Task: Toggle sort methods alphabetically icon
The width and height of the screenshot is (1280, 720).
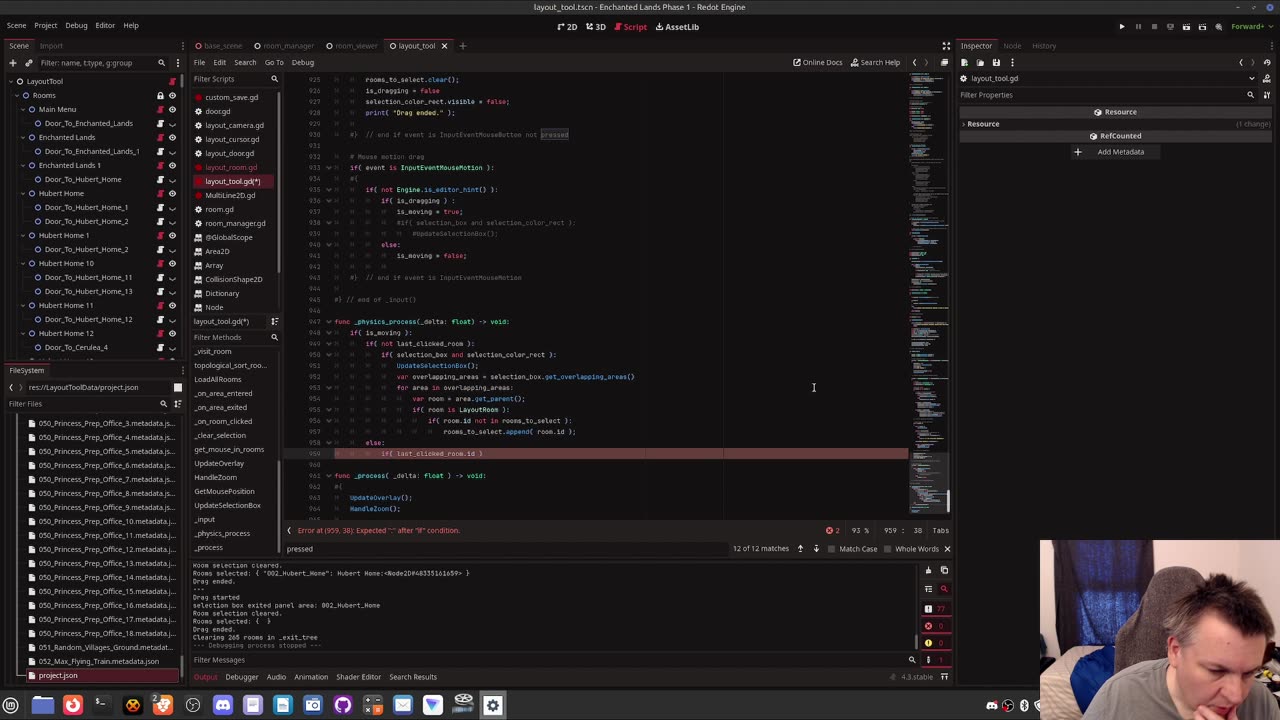Action: 275,321
